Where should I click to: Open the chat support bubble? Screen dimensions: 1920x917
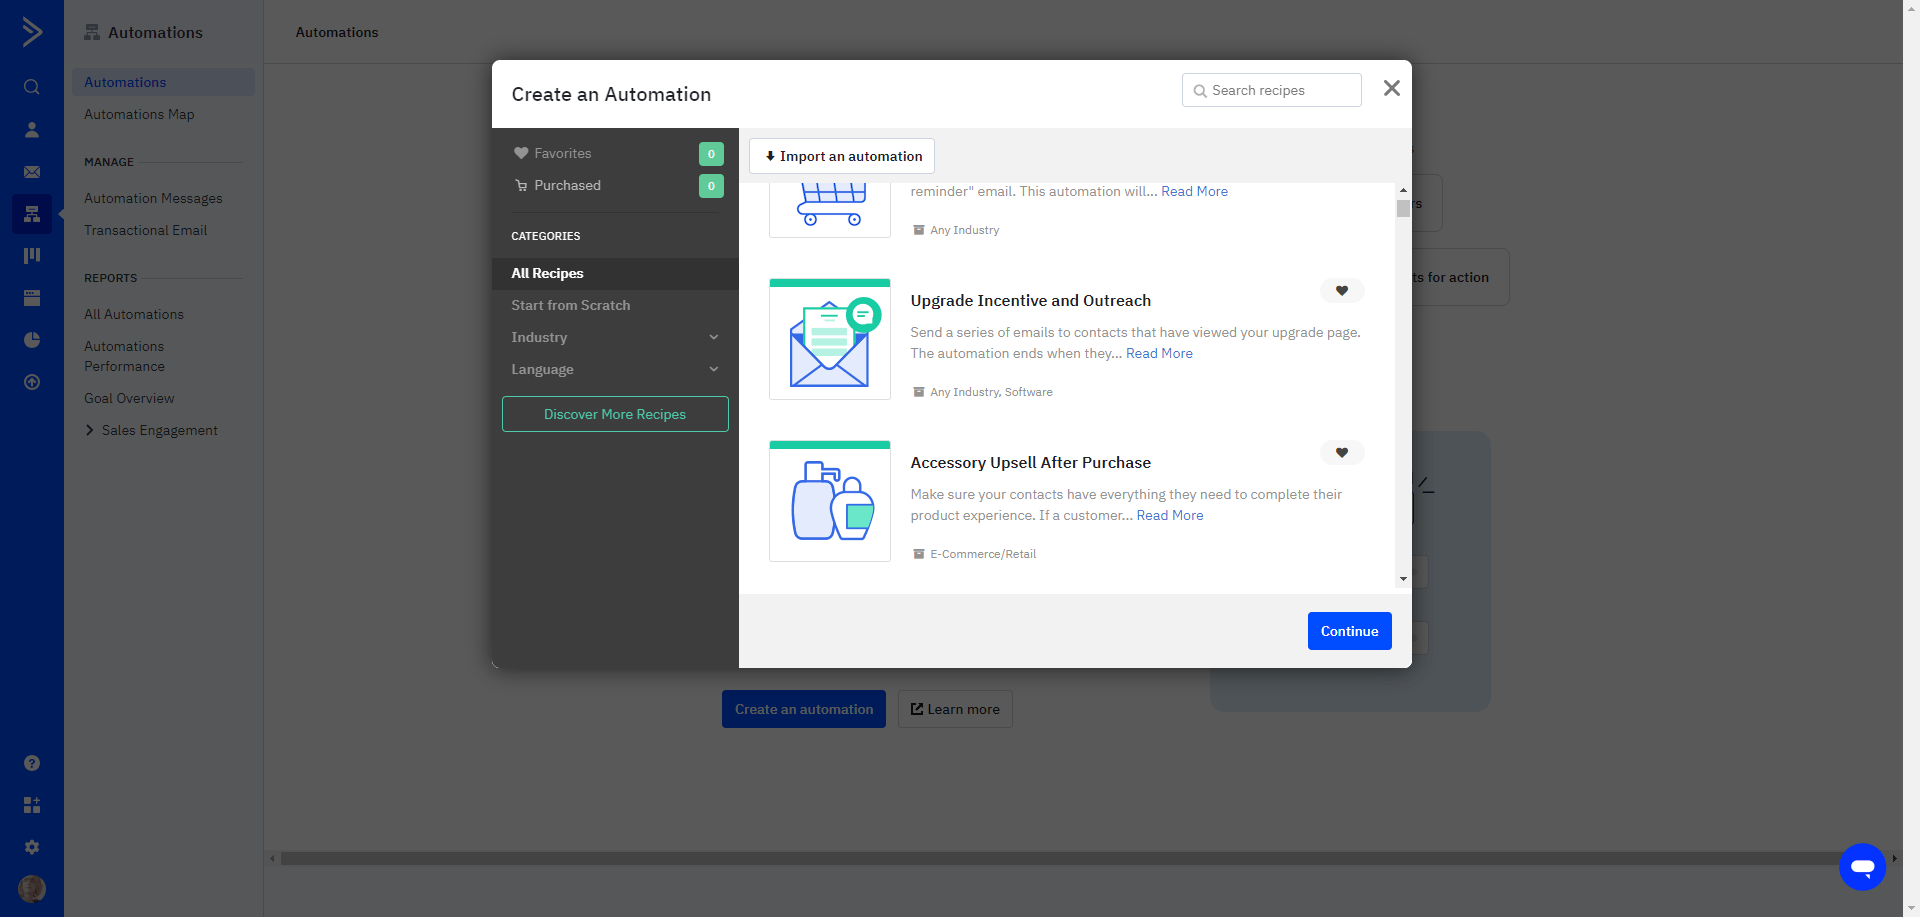(1862, 866)
